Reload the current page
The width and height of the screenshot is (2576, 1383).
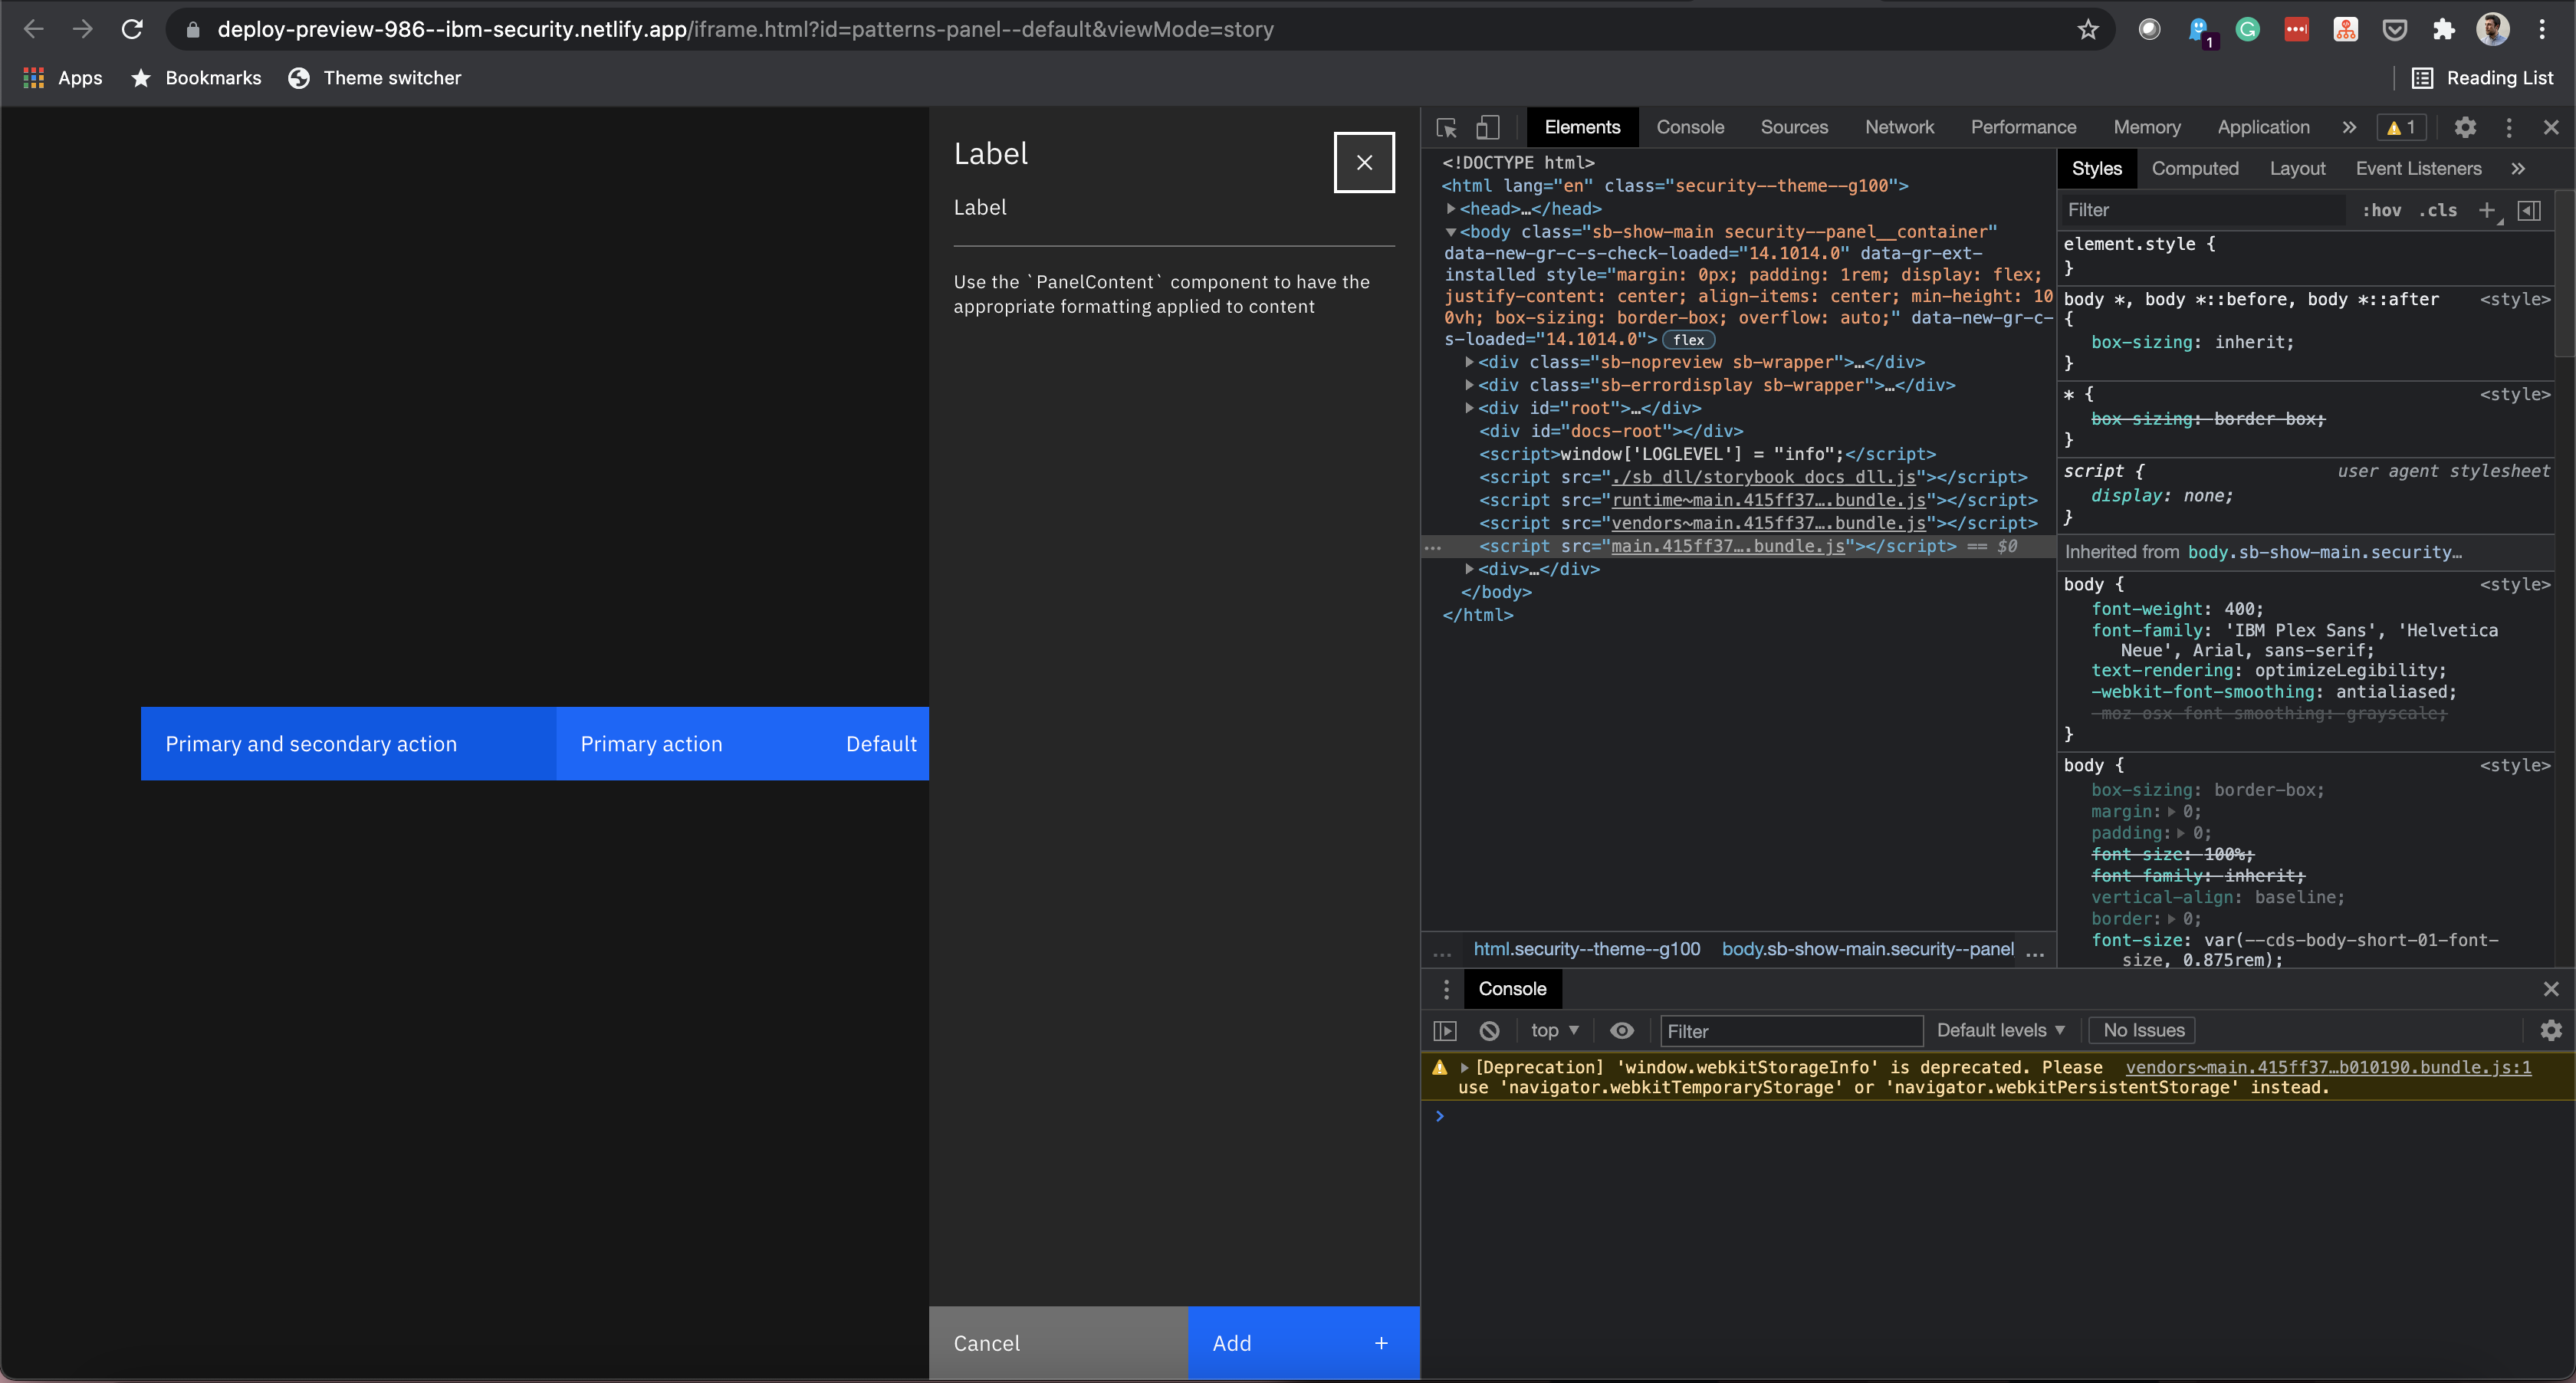(132, 29)
